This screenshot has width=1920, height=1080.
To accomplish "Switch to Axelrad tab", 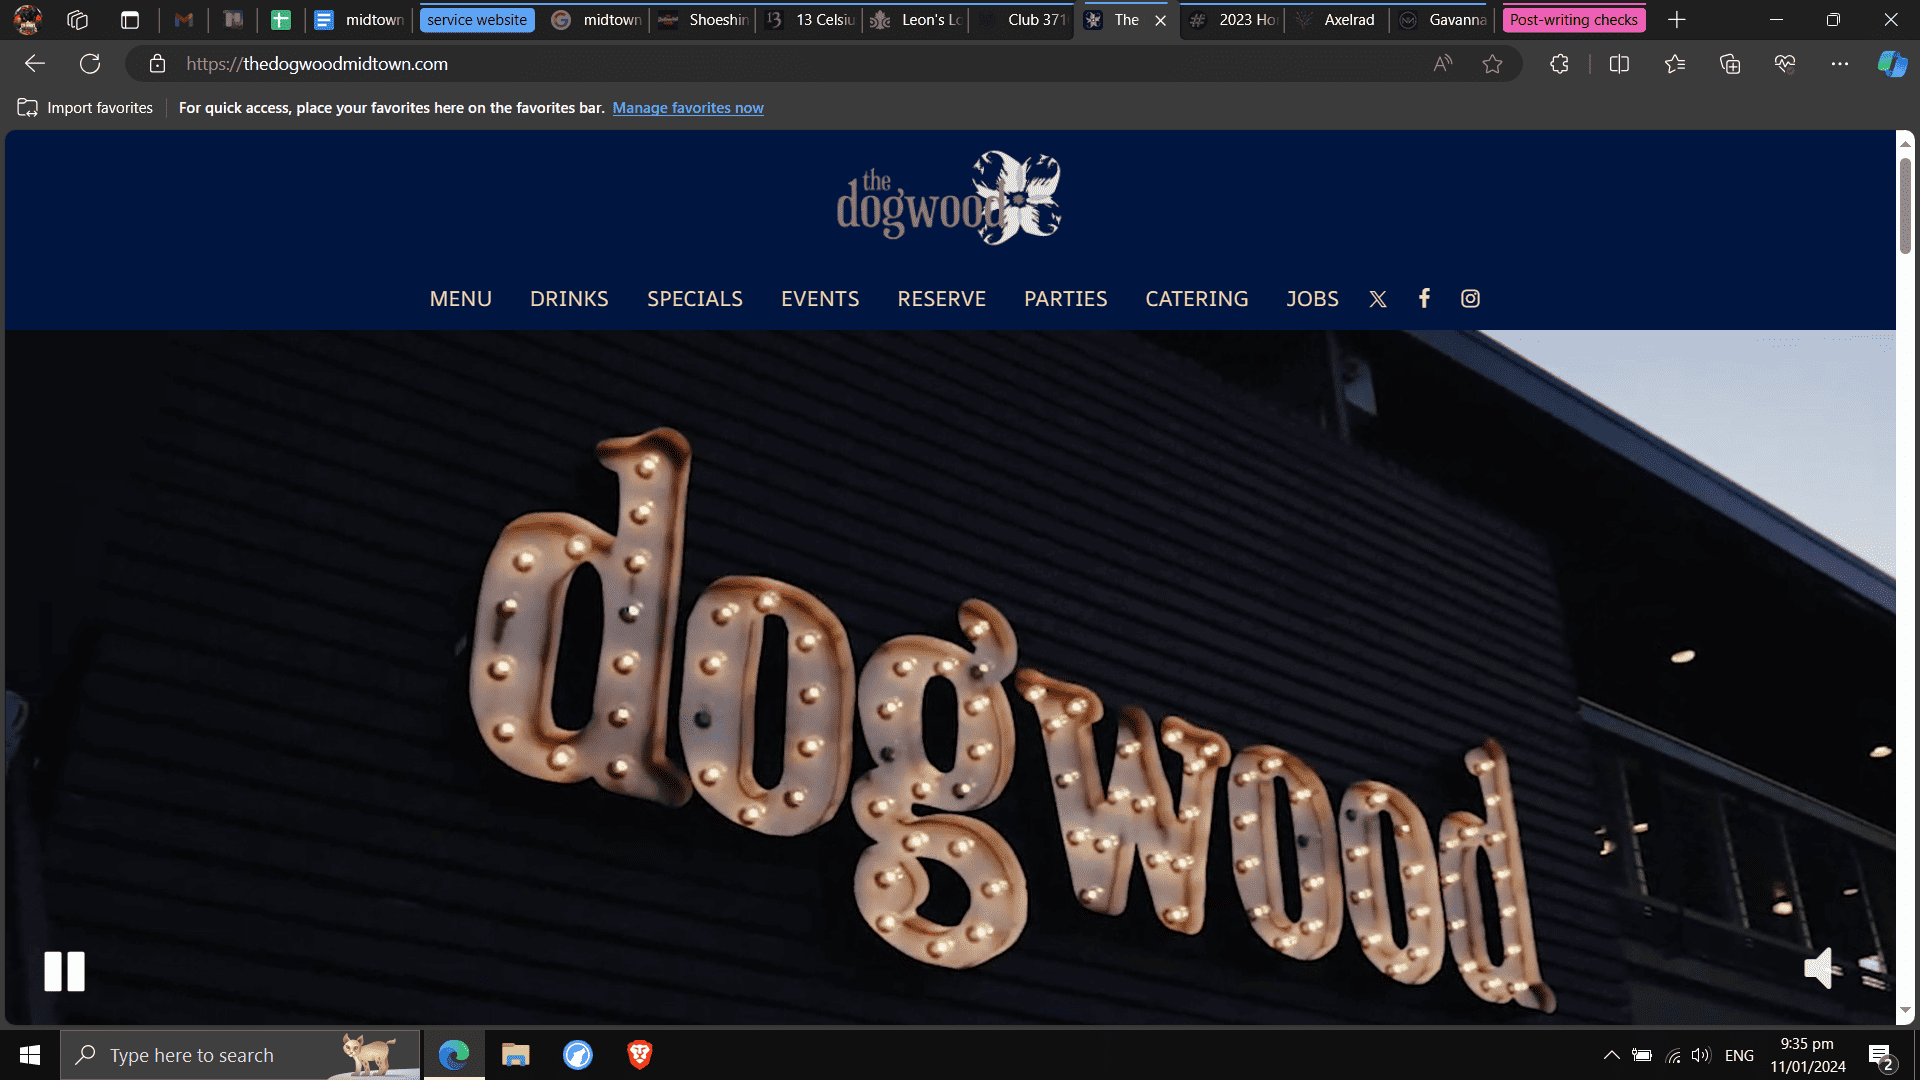I will (x=1338, y=20).
